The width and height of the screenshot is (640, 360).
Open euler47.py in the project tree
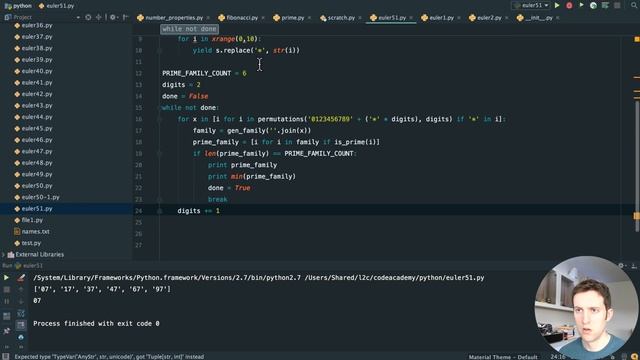coord(37,151)
